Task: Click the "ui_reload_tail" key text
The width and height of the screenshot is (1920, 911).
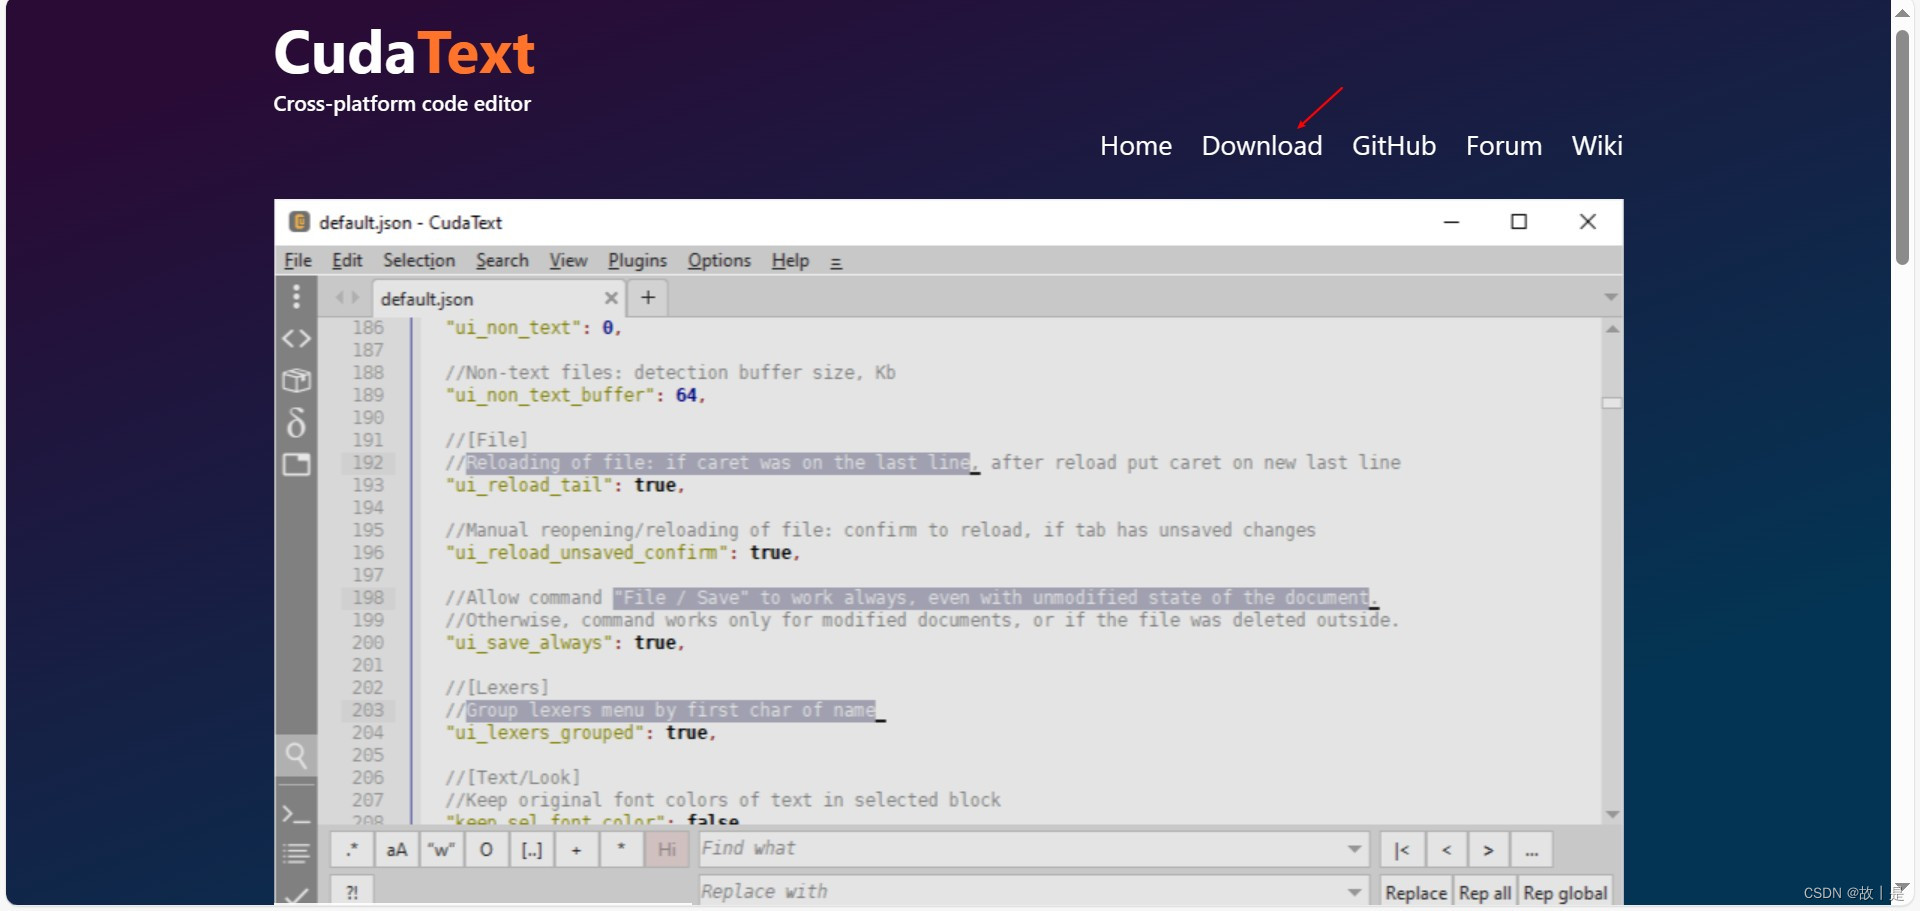Action: [528, 486]
